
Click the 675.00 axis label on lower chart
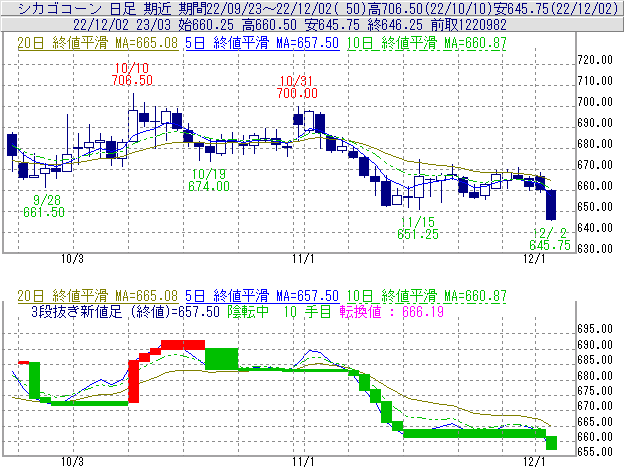(x=595, y=391)
